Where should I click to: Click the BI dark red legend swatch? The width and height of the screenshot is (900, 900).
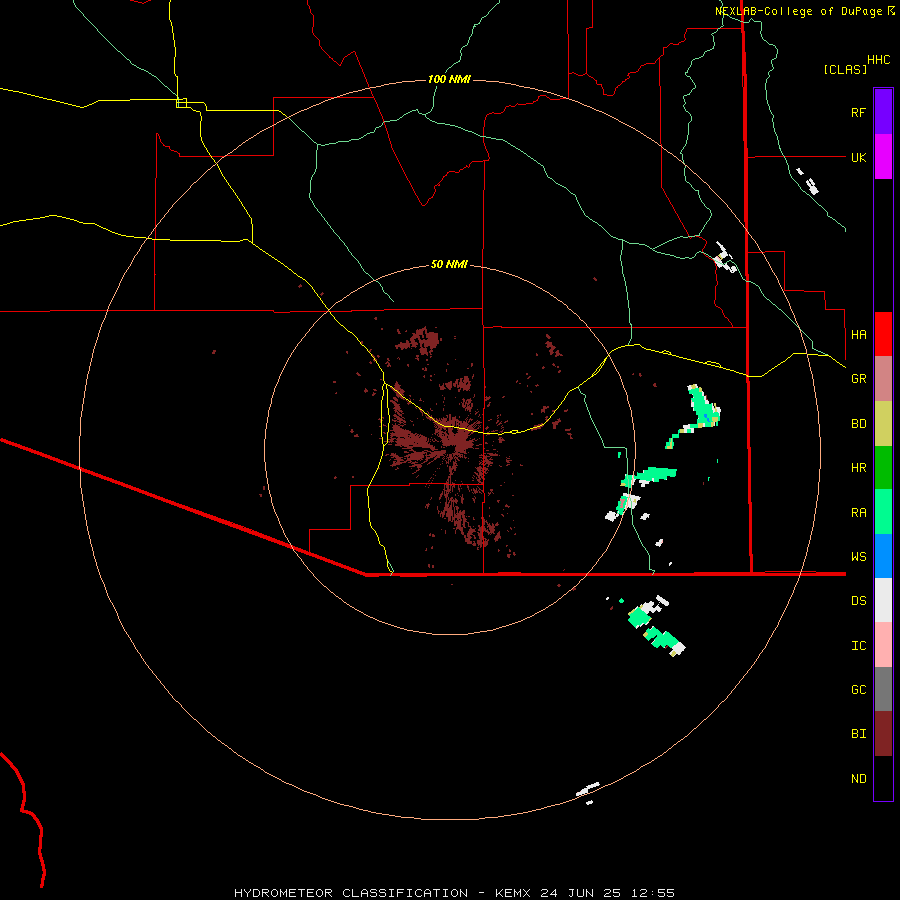tap(883, 734)
